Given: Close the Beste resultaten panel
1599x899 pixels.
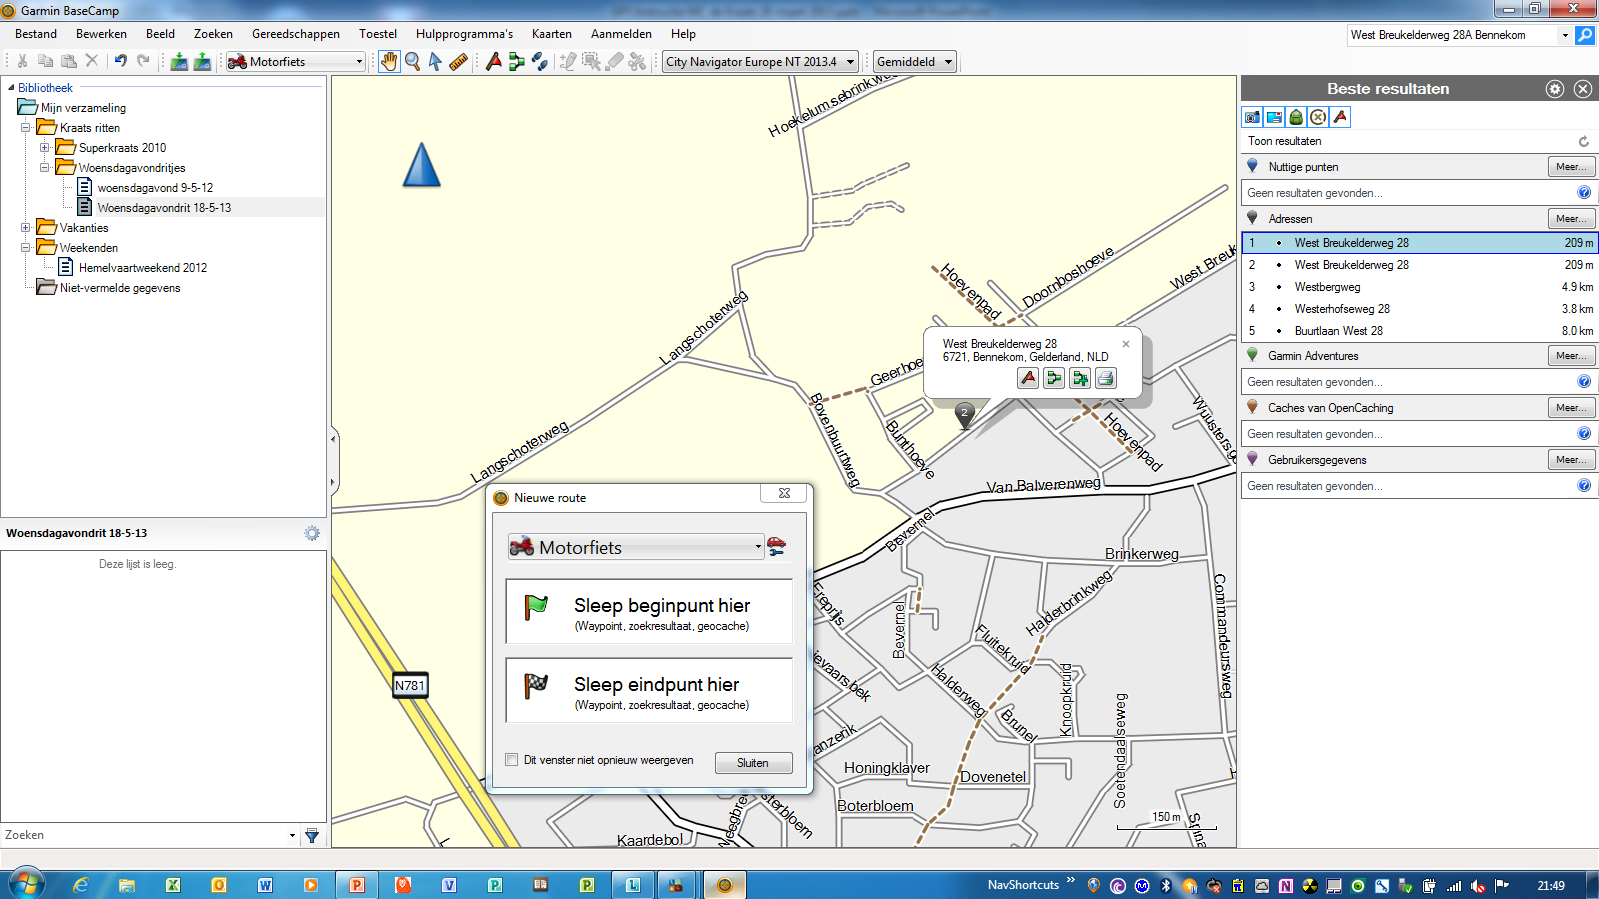Looking at the screenshot, I should 1583,89.
